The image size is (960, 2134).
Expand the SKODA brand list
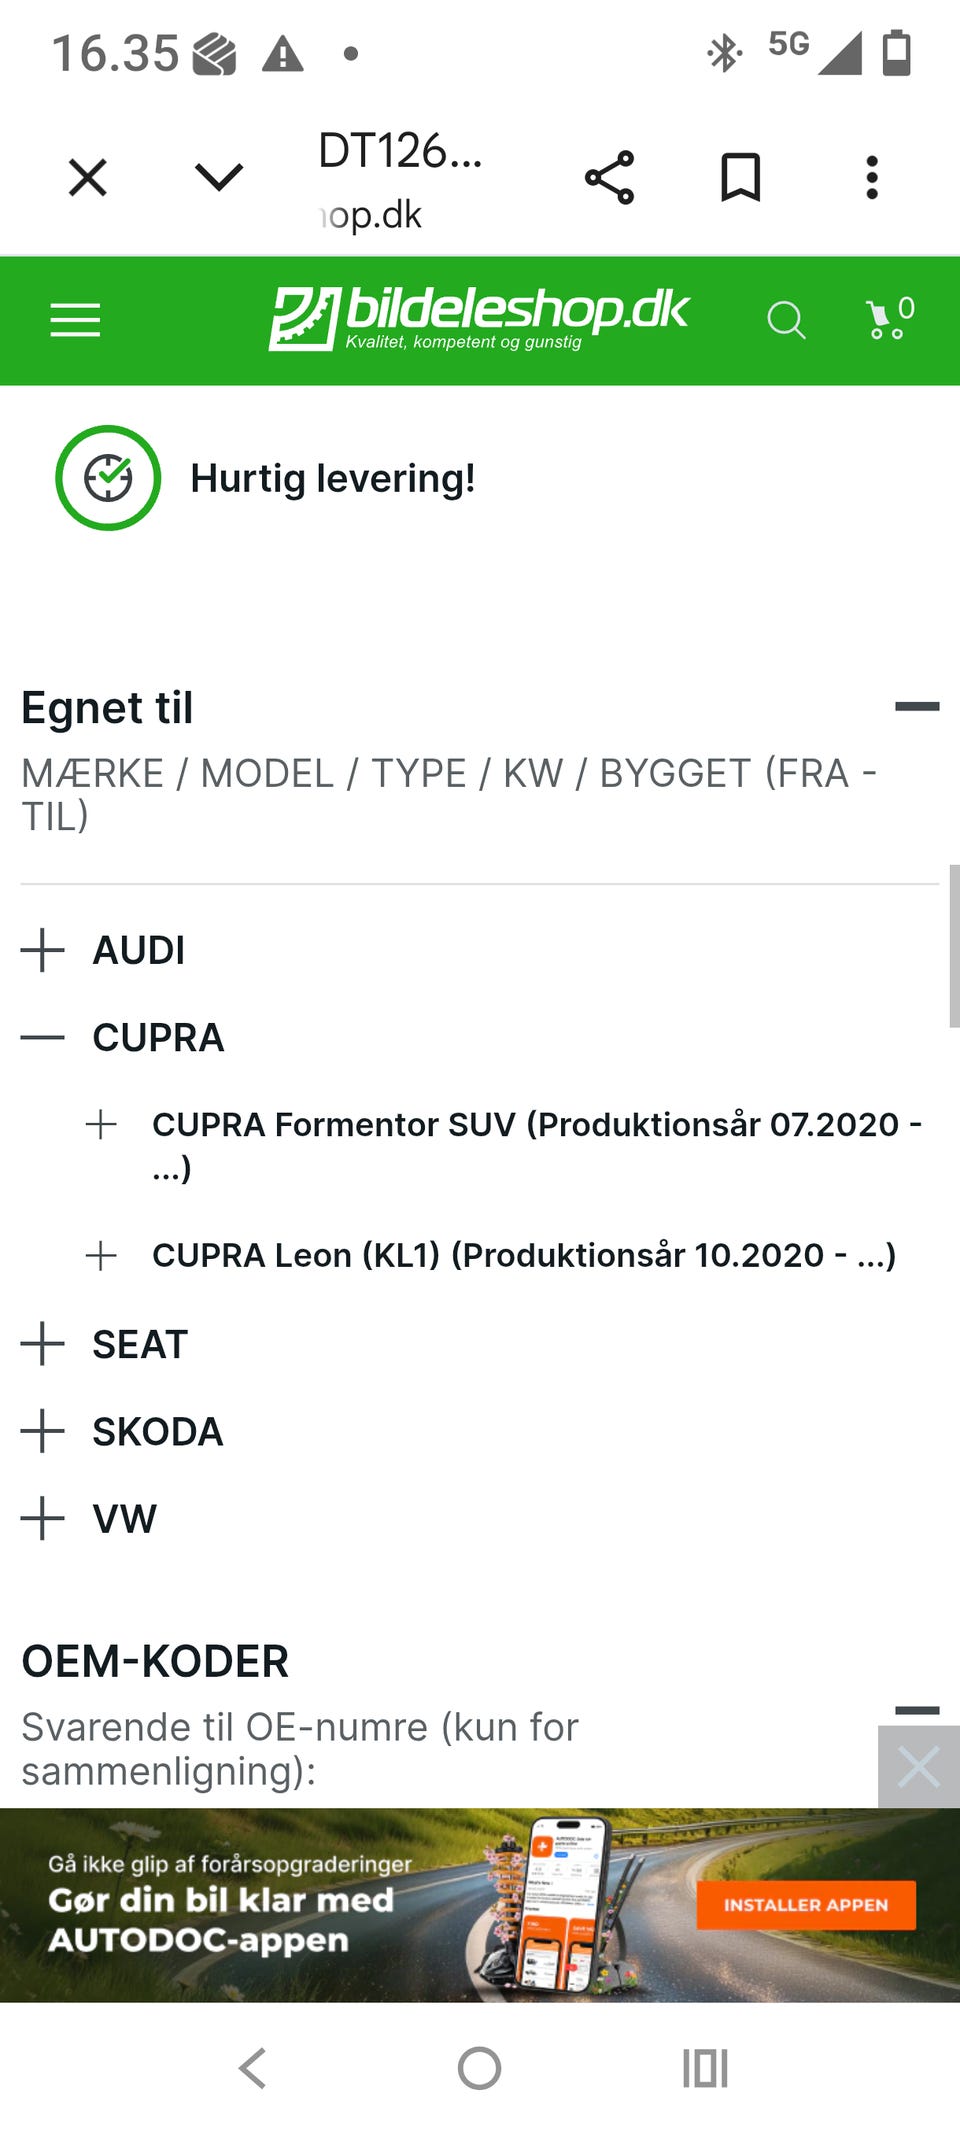tap(43, 1432)
